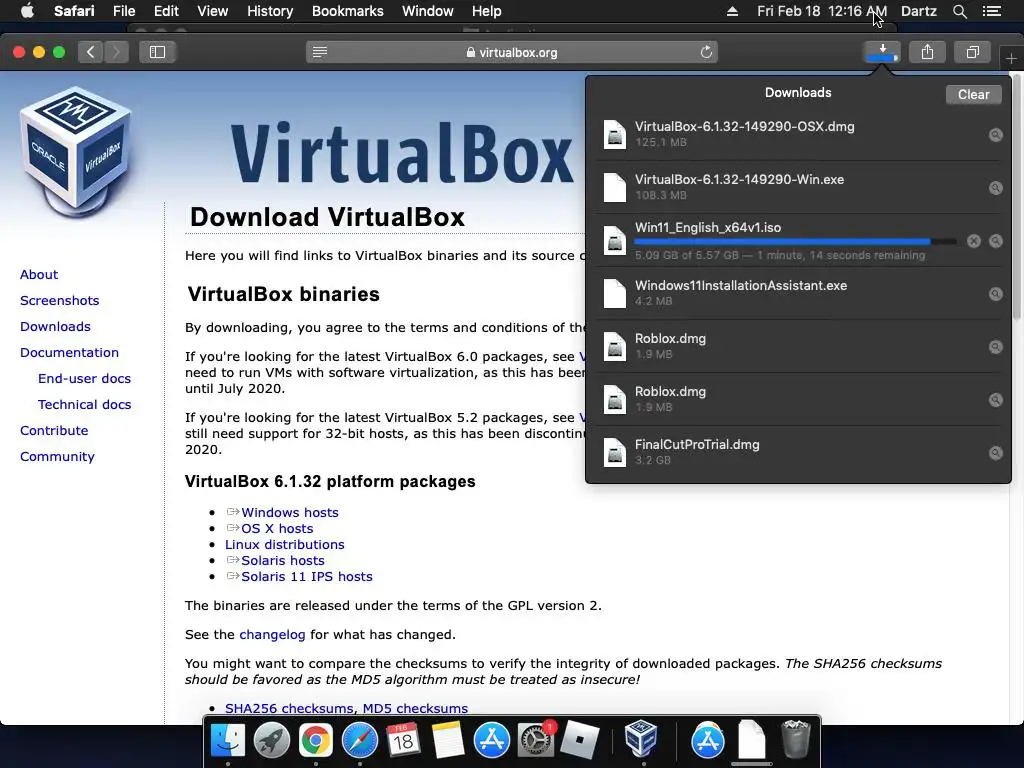Click the Share toolbar icon
The width and height of the screenshot is (1024, 768).
click(x=927, y=52)
